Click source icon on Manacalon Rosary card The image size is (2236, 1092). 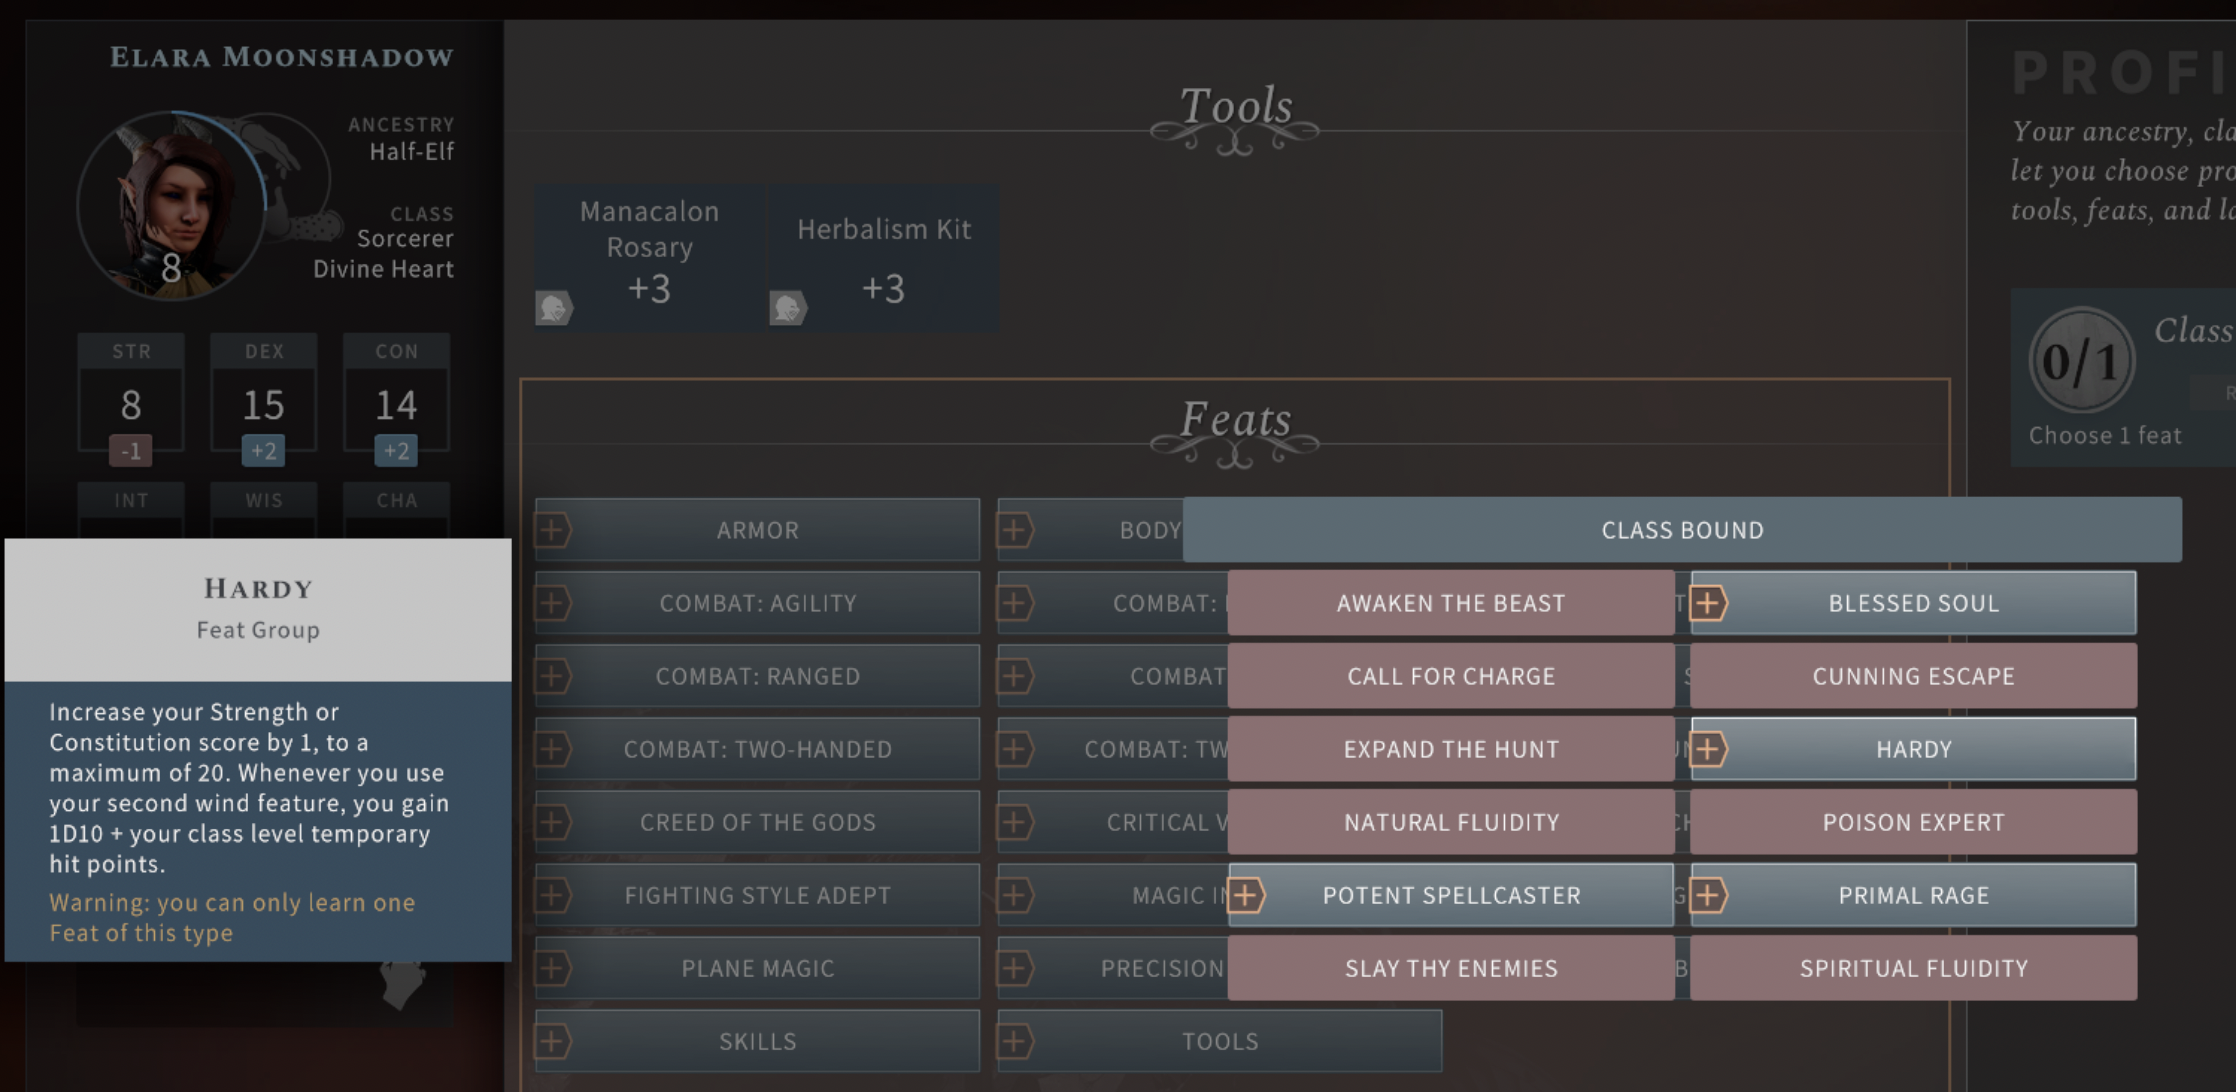[x=554, y=307]
